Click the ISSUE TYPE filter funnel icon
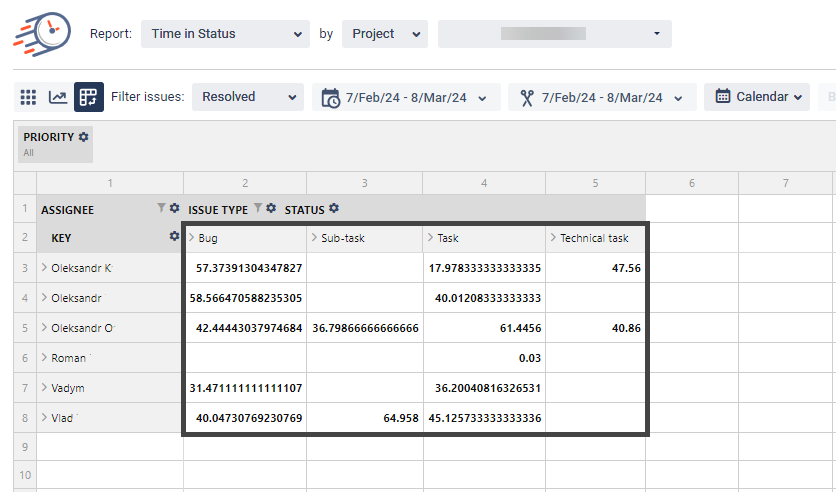836x492 pixels. pos(257,209)
